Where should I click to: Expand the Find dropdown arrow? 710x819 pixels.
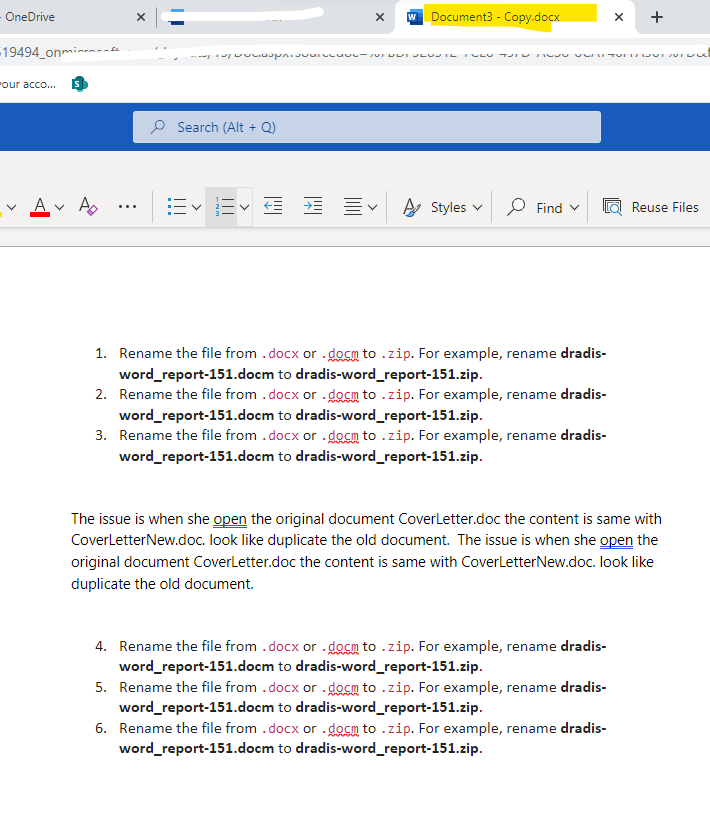coord(575,207)
